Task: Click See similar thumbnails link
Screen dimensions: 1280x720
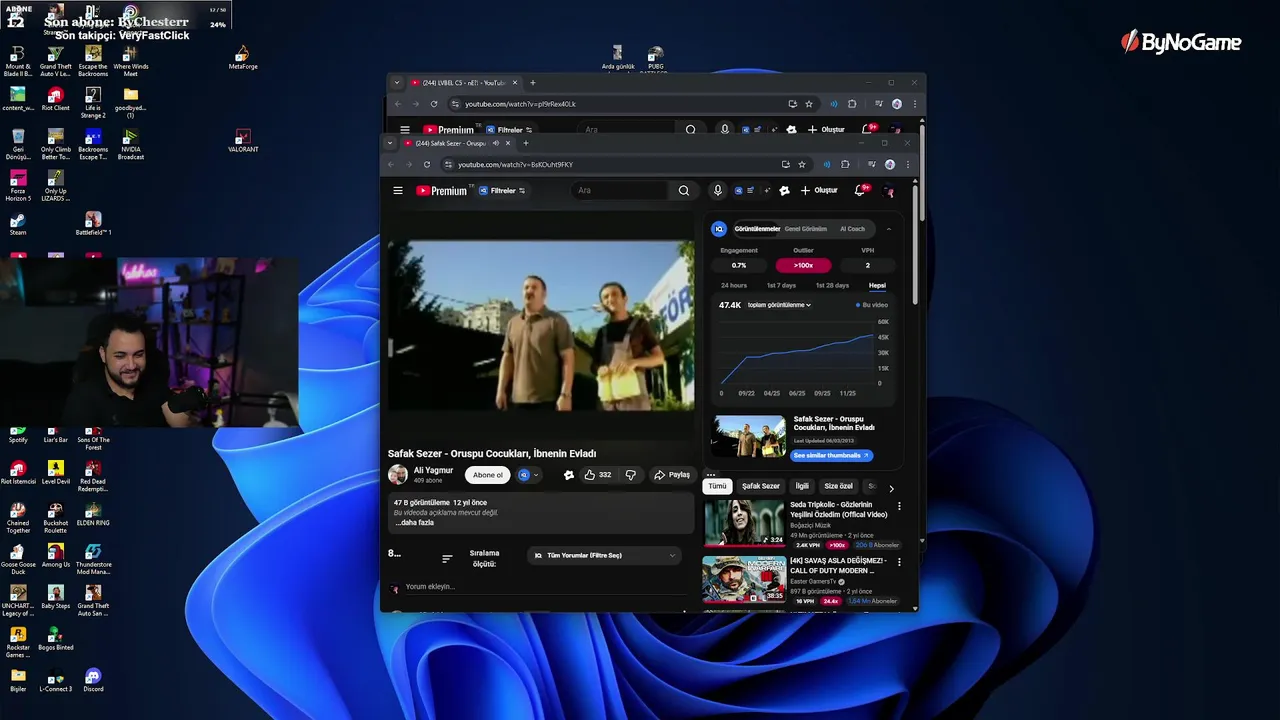Action: point(832,455)
